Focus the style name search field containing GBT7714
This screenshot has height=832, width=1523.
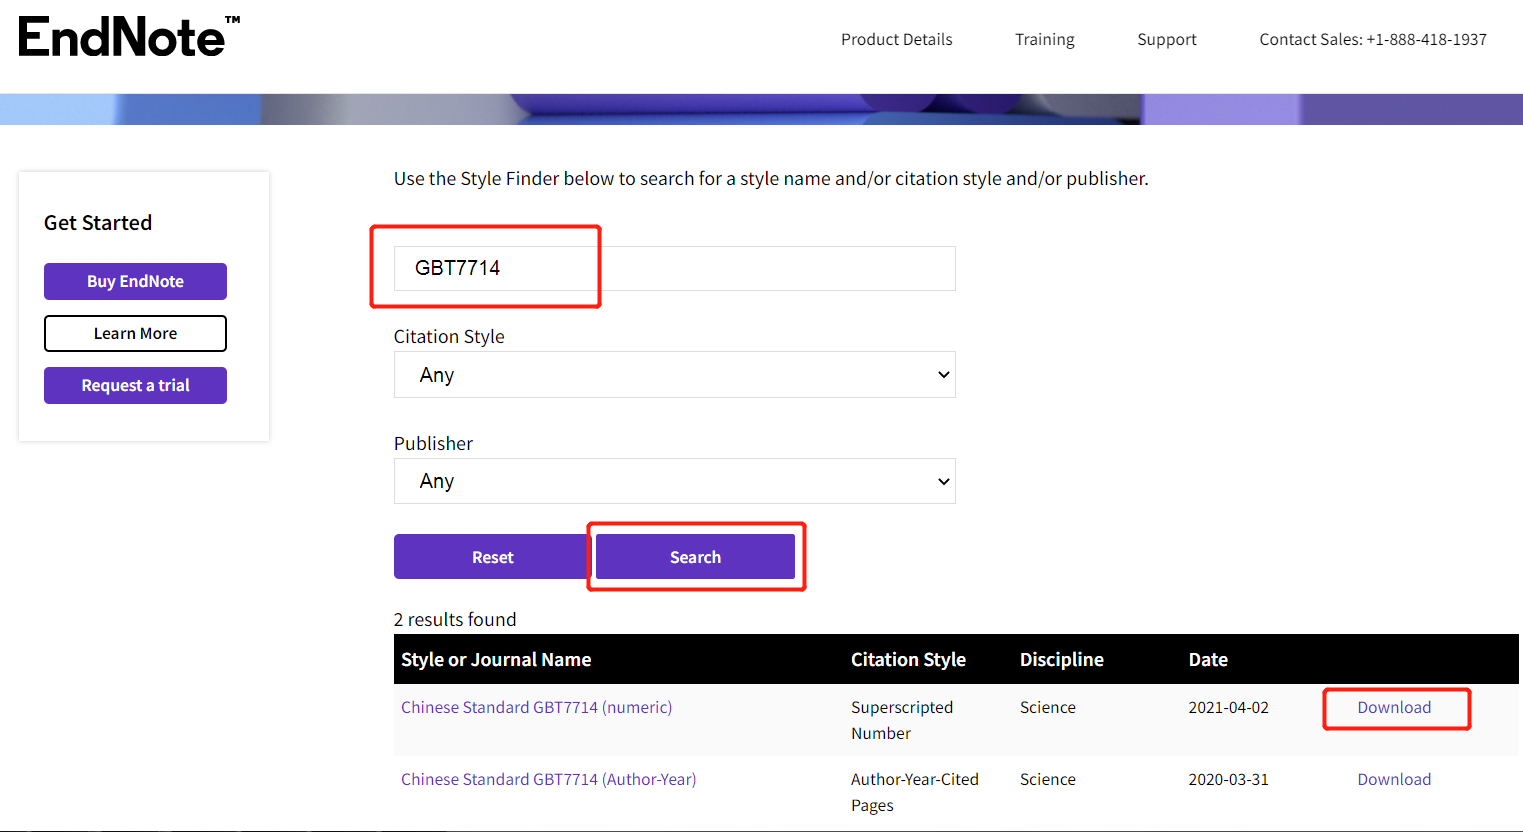tap(674, 268)
